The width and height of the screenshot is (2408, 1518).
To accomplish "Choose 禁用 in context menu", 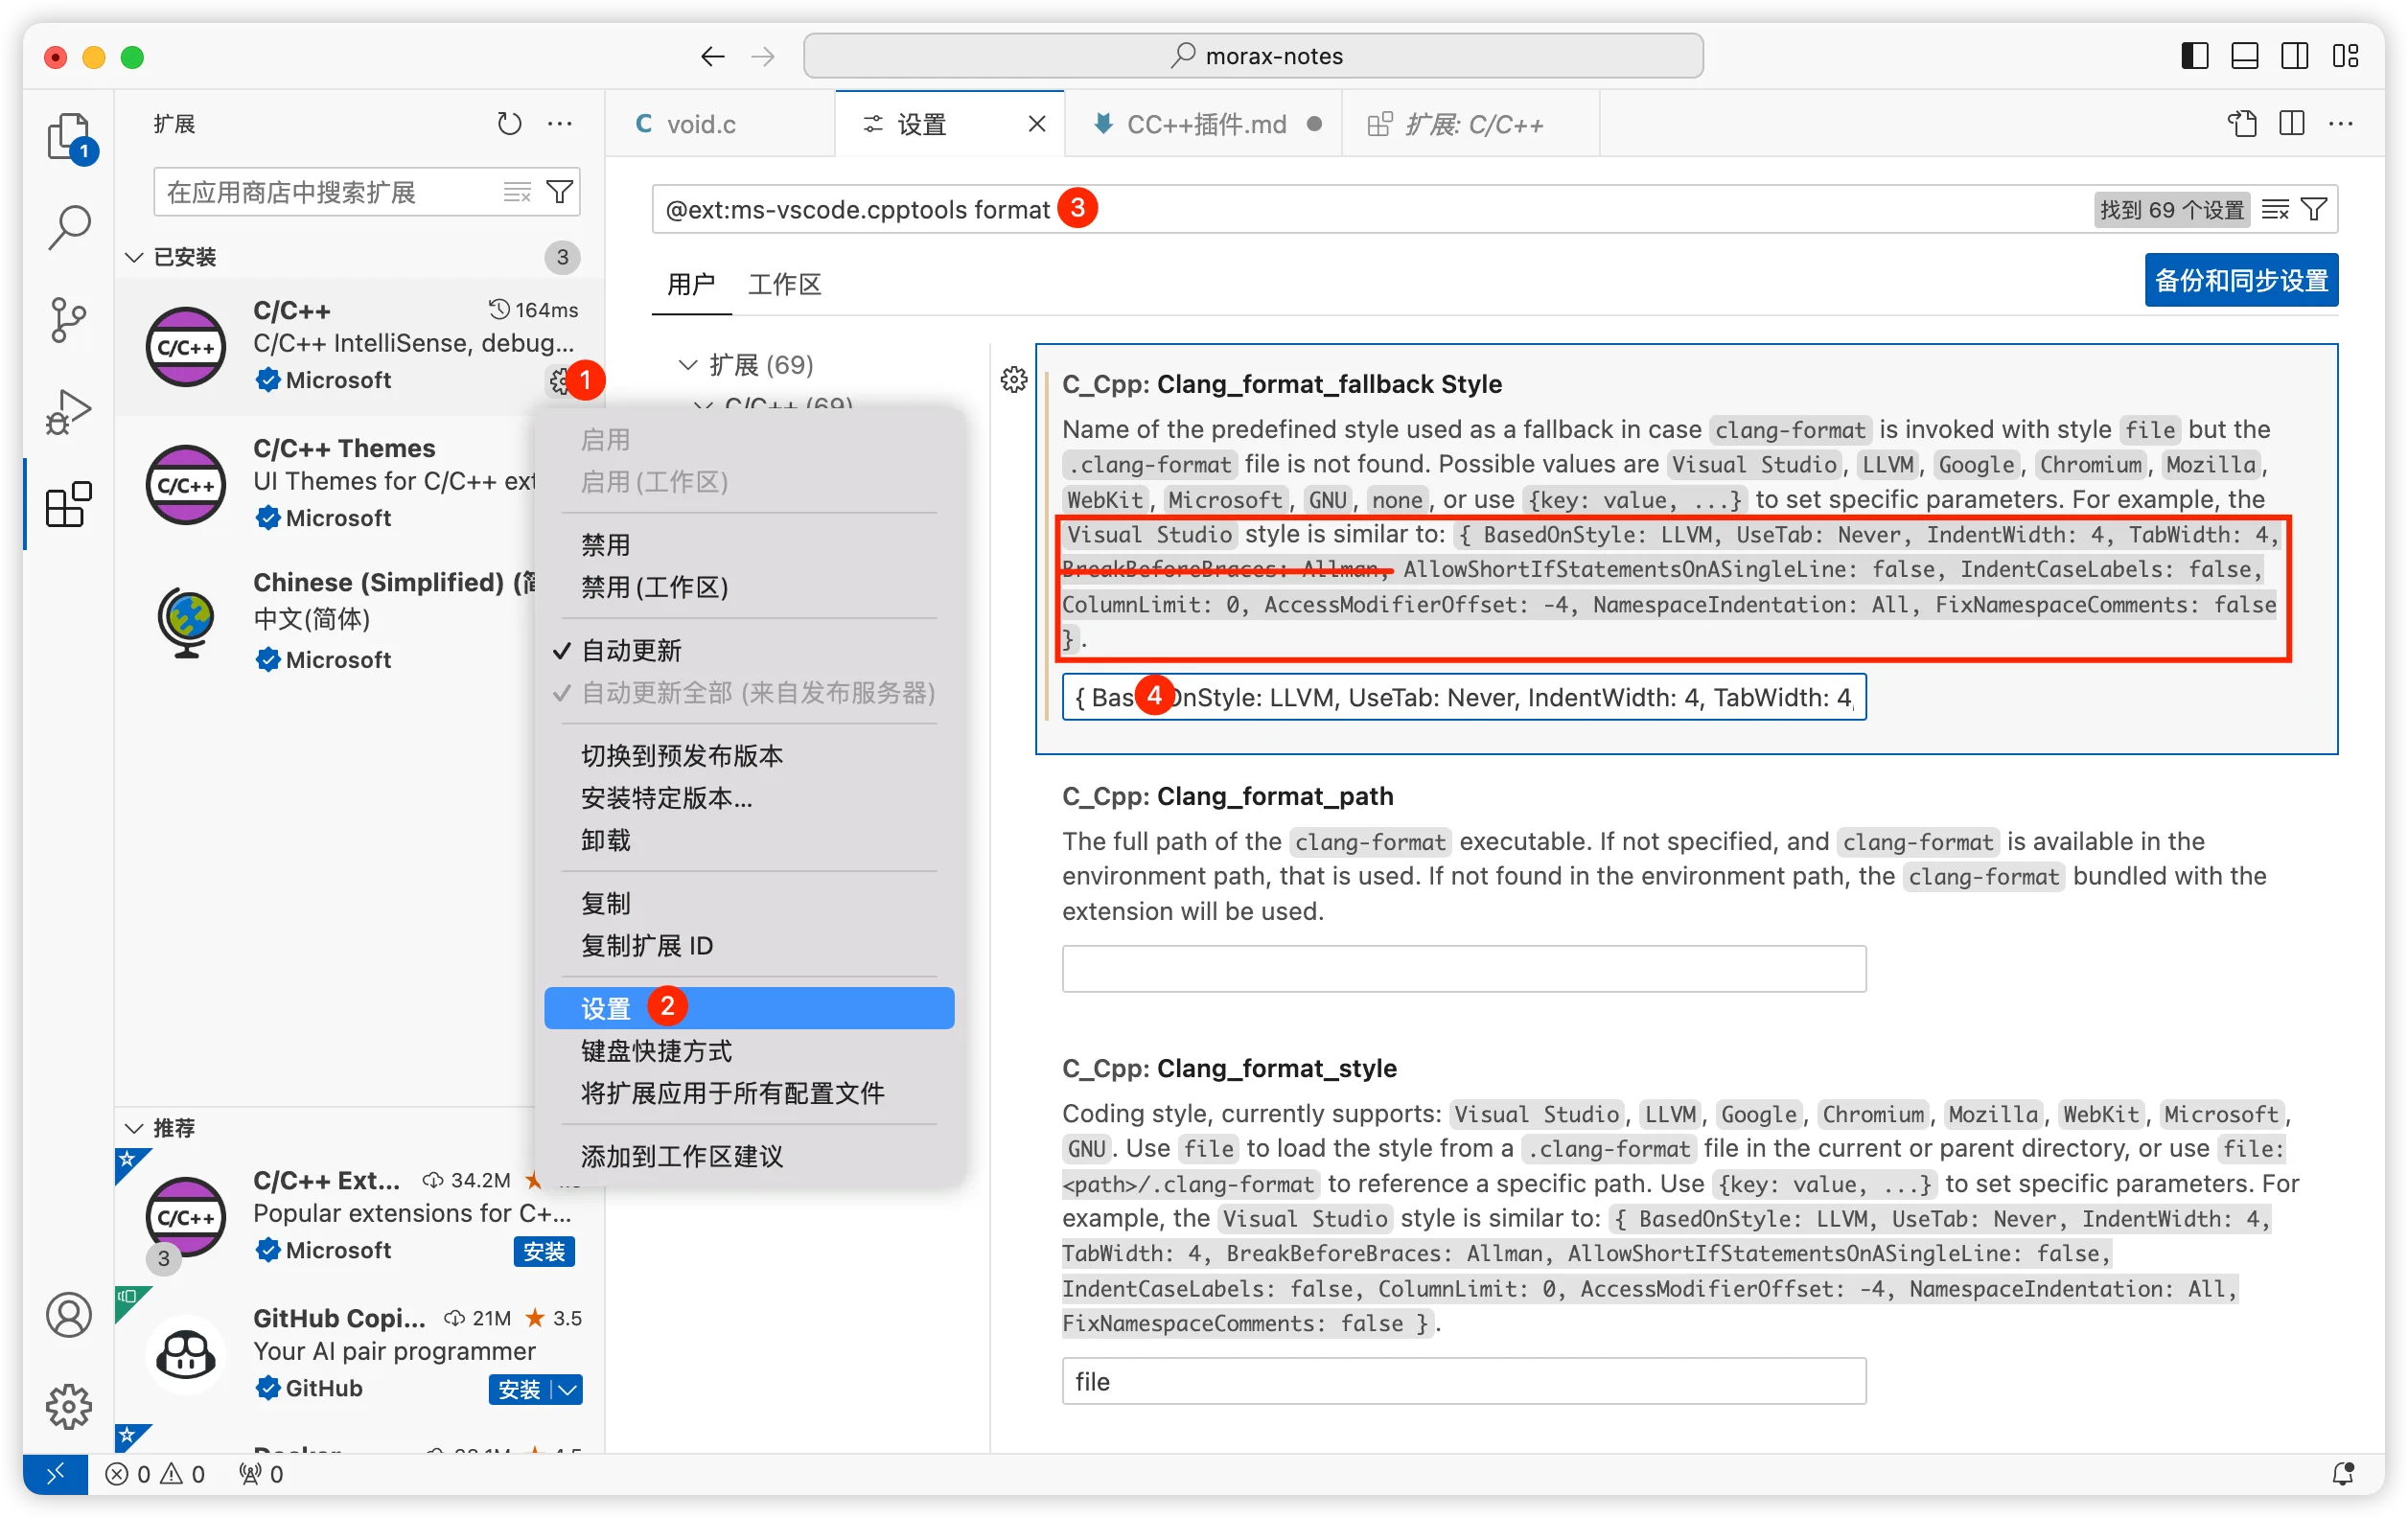I will point(749,545).
